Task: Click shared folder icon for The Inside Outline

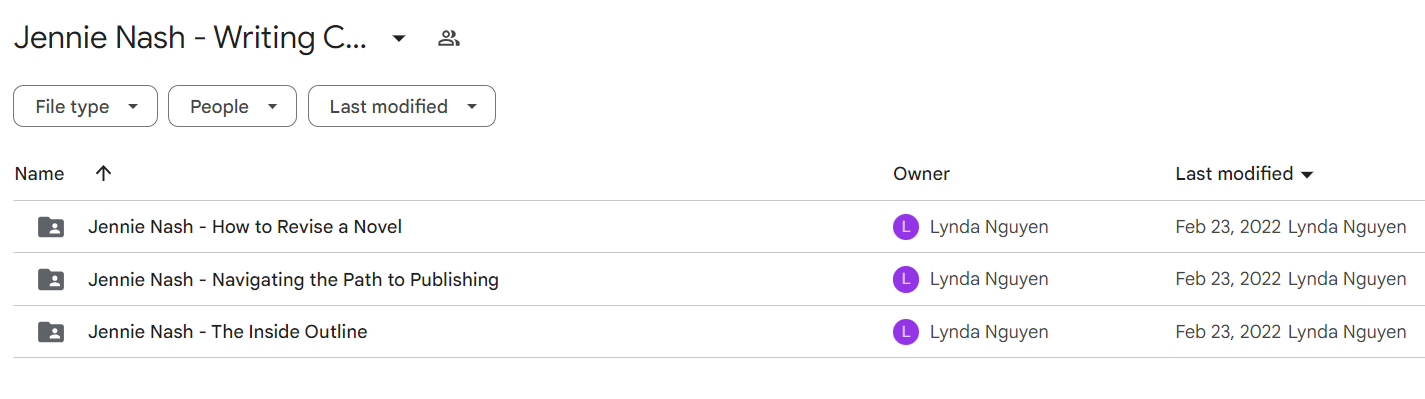Action: (51, 332)
